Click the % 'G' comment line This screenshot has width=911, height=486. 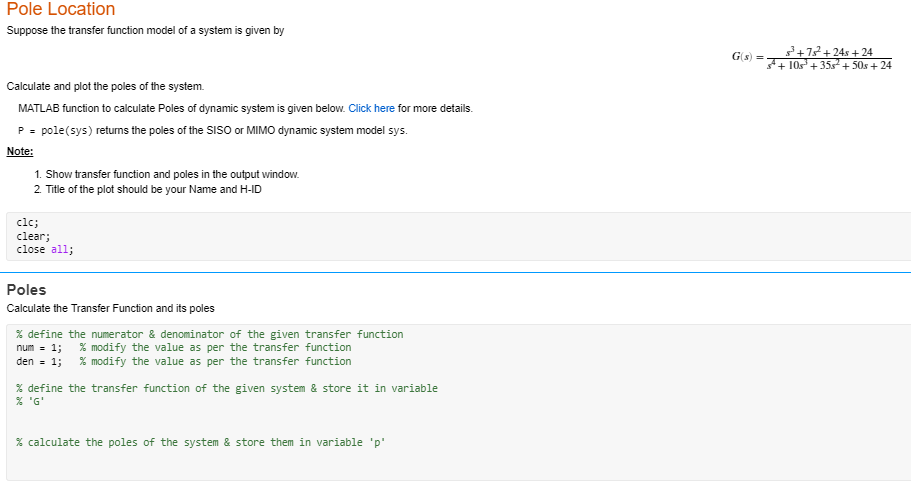[30, 402]
